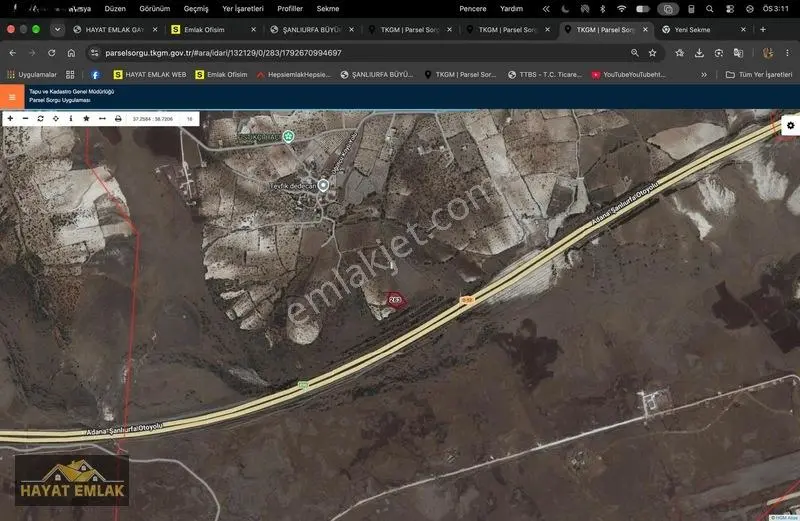The image size is (800, 521).
Task: Open the Düzen menu
Action: [115, 9]
